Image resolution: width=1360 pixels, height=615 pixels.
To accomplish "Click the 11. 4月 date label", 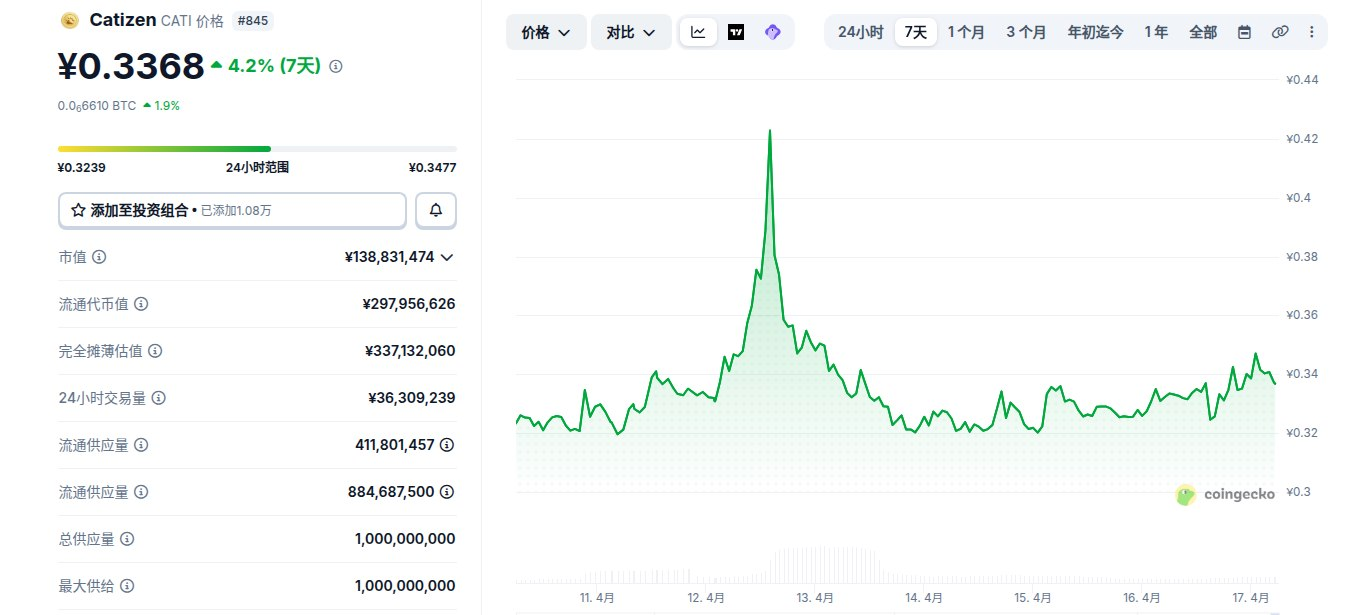I will tap(598, 598).
